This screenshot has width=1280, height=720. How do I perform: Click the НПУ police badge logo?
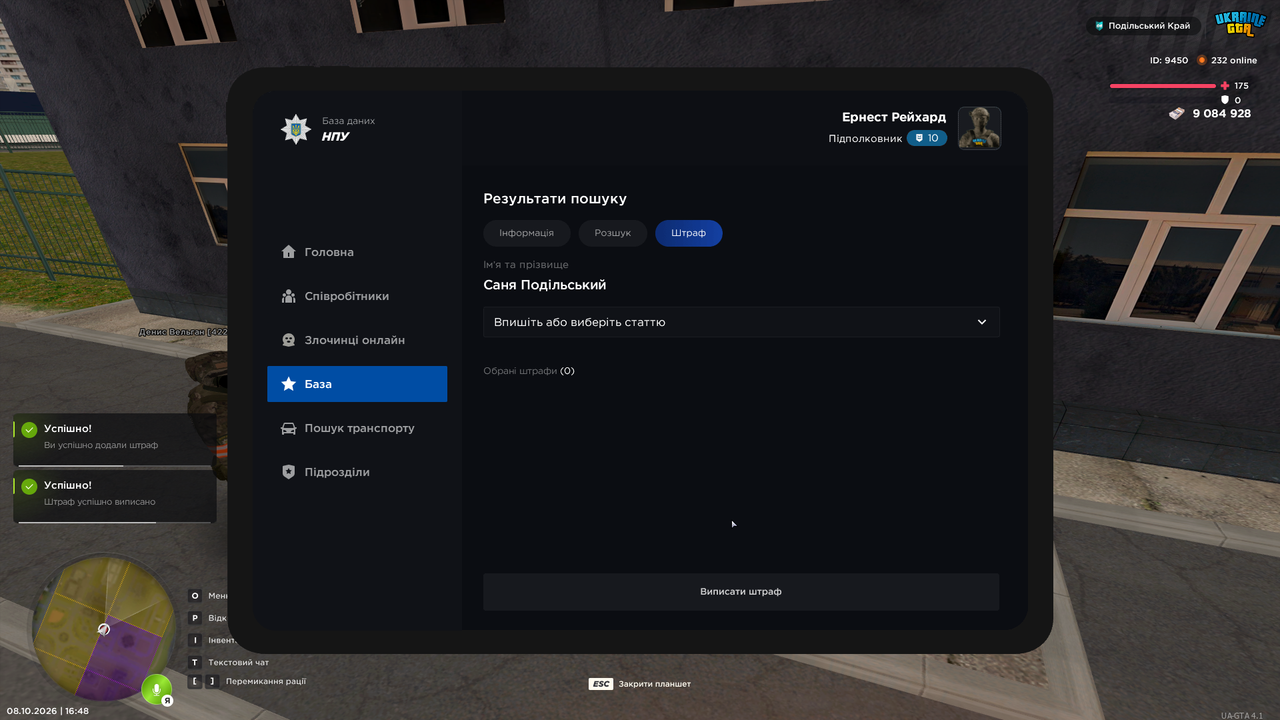tap(295, 129)
